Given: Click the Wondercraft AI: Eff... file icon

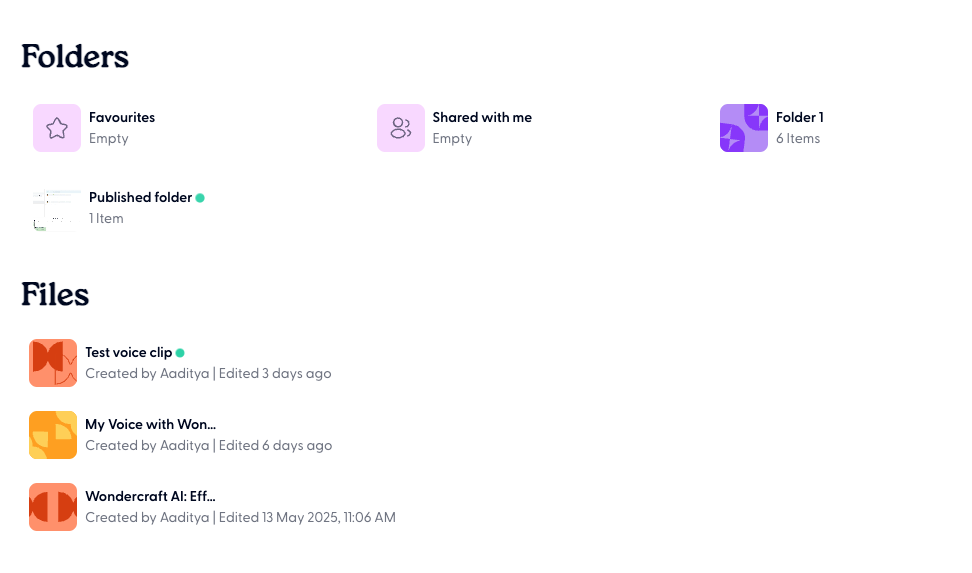Looking at the screenshot, I should coord(53,507).
